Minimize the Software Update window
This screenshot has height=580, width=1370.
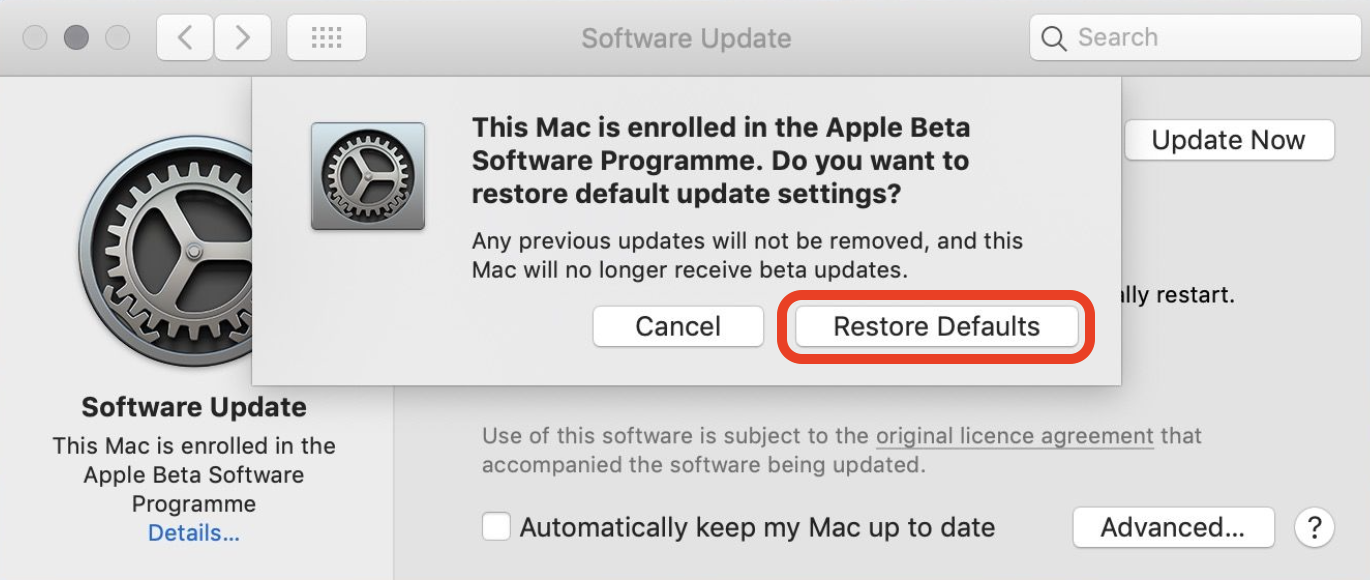(76, 38)
